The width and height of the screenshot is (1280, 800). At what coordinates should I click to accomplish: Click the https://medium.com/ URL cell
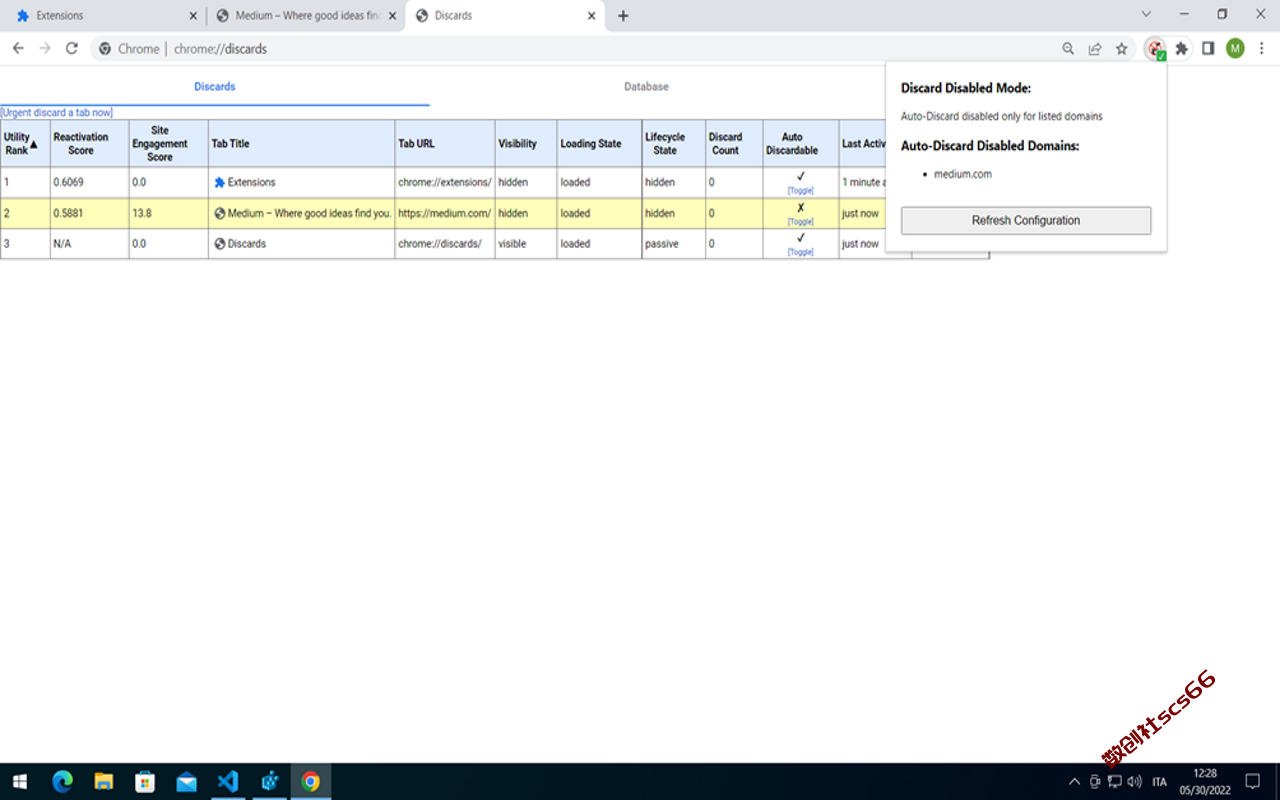point(444,214)
